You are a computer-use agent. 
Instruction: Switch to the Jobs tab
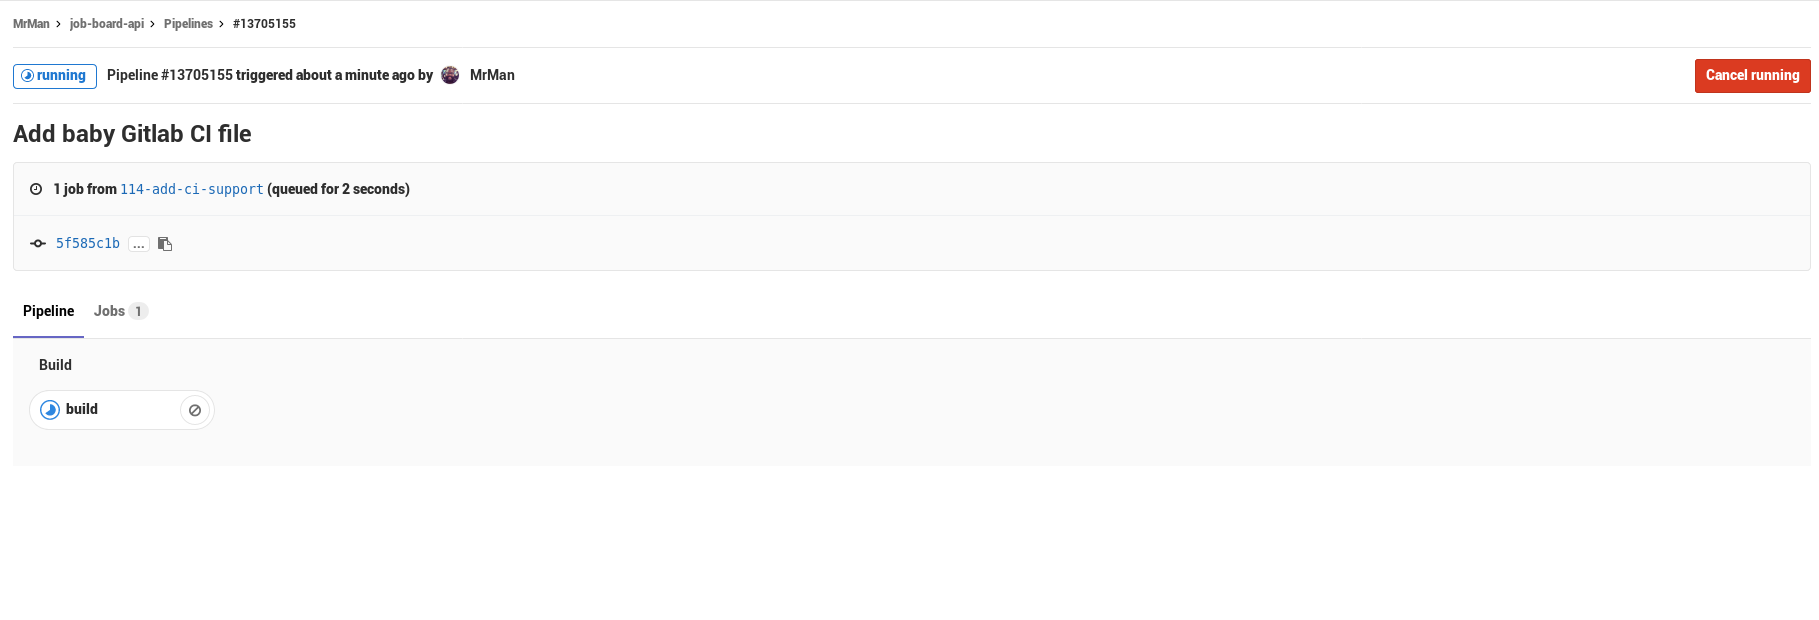(x=109, y=311)
